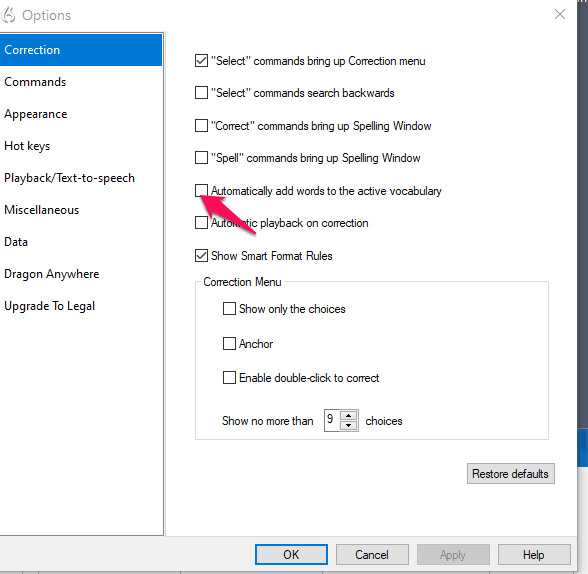Click the choices number input field

[x=332, y=420]
